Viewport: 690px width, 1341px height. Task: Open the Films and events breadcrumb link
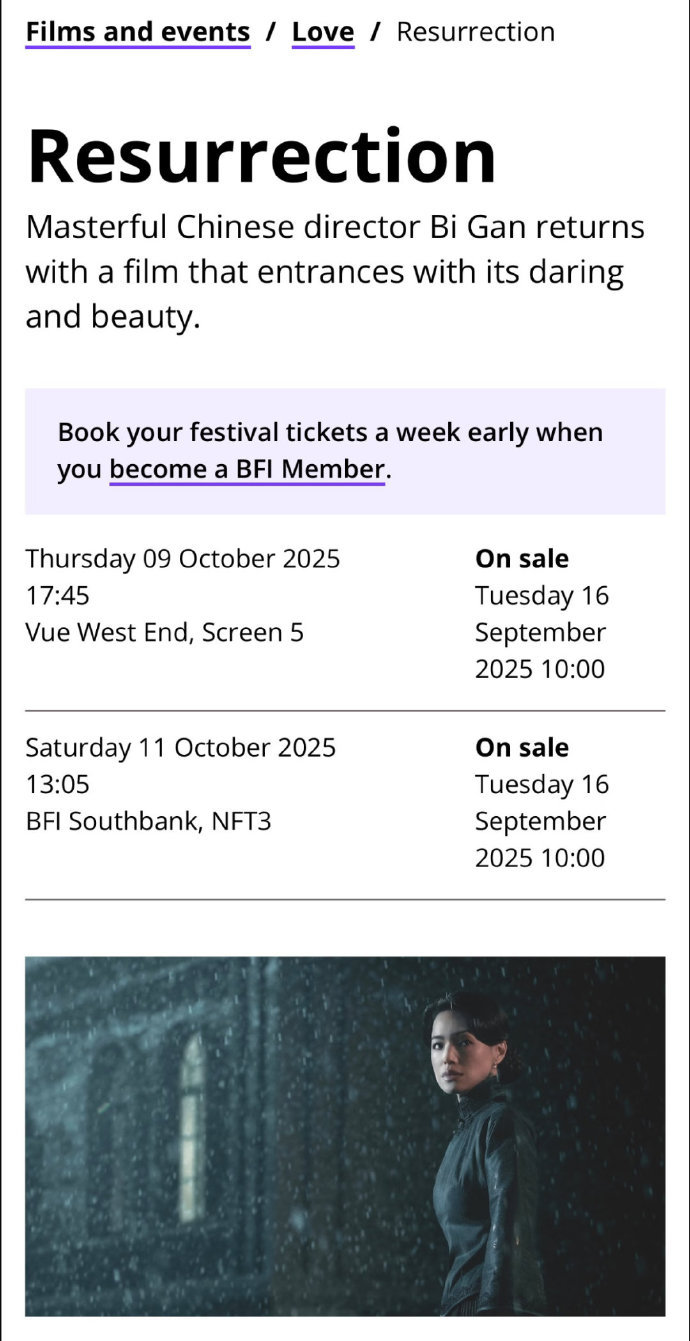click(x=138, y=32)
